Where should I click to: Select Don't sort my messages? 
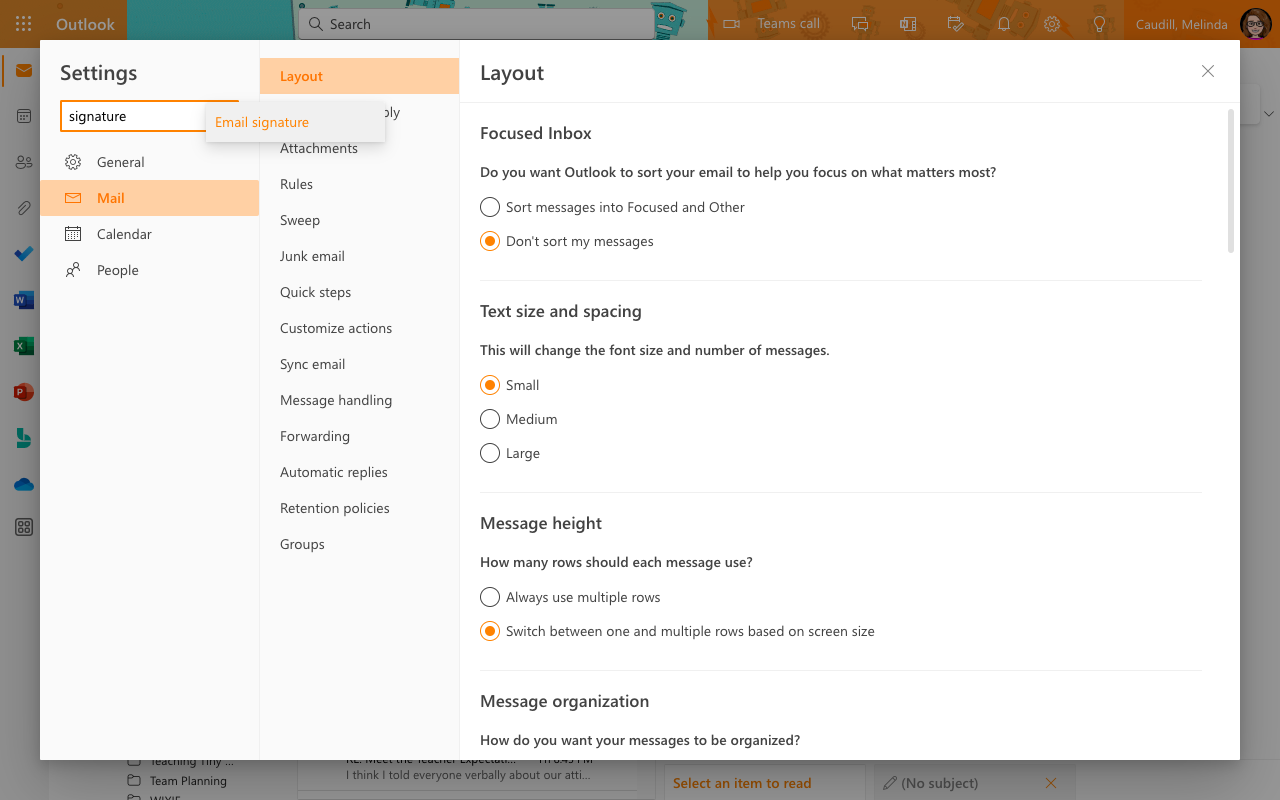[x=567, y=241]
